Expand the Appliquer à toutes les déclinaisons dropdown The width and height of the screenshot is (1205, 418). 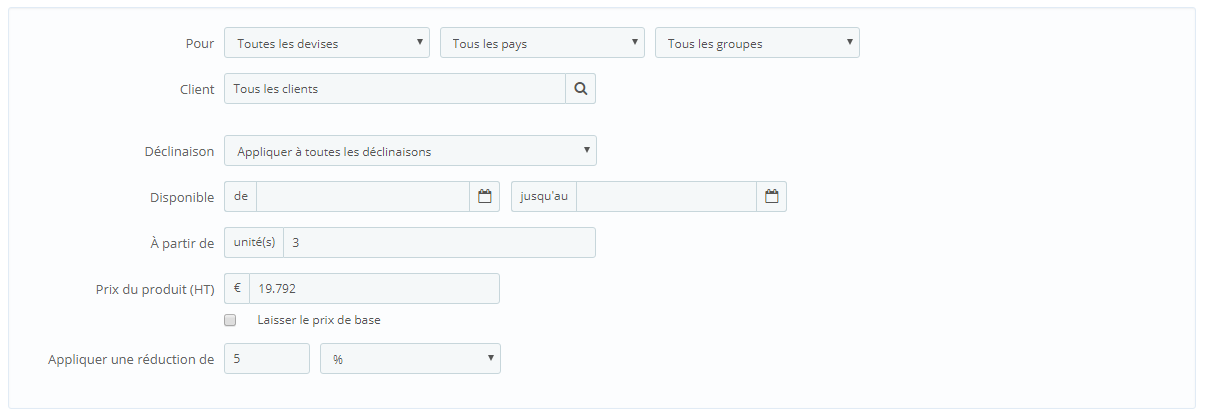[x=411, y=151]
